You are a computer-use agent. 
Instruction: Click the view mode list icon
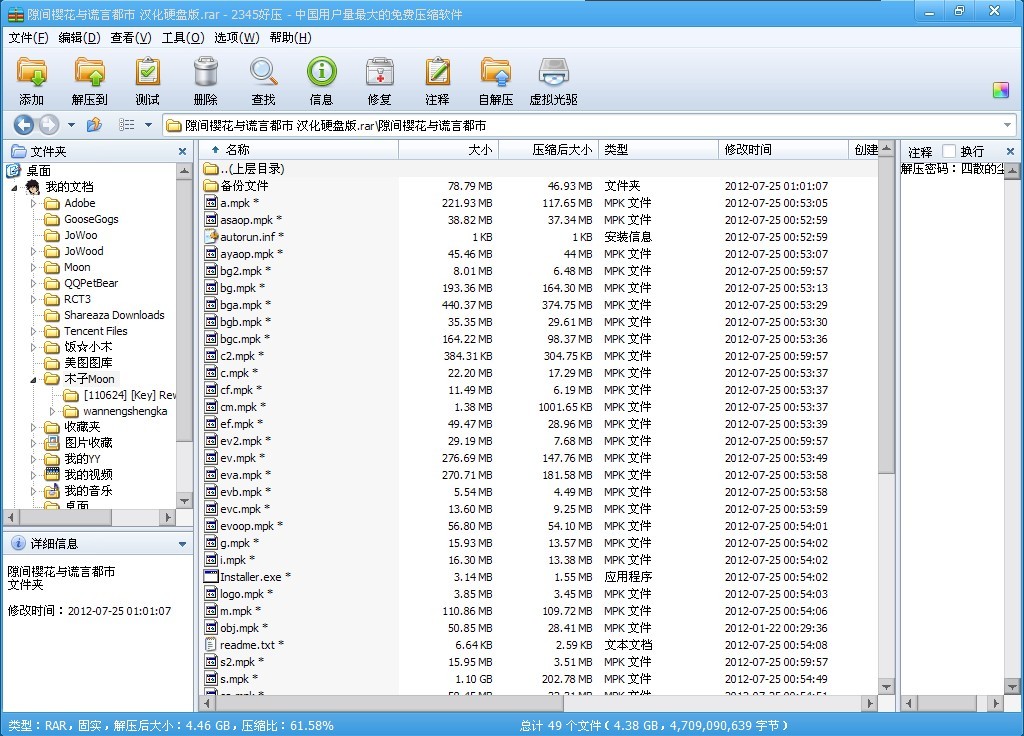click(127, 125)
